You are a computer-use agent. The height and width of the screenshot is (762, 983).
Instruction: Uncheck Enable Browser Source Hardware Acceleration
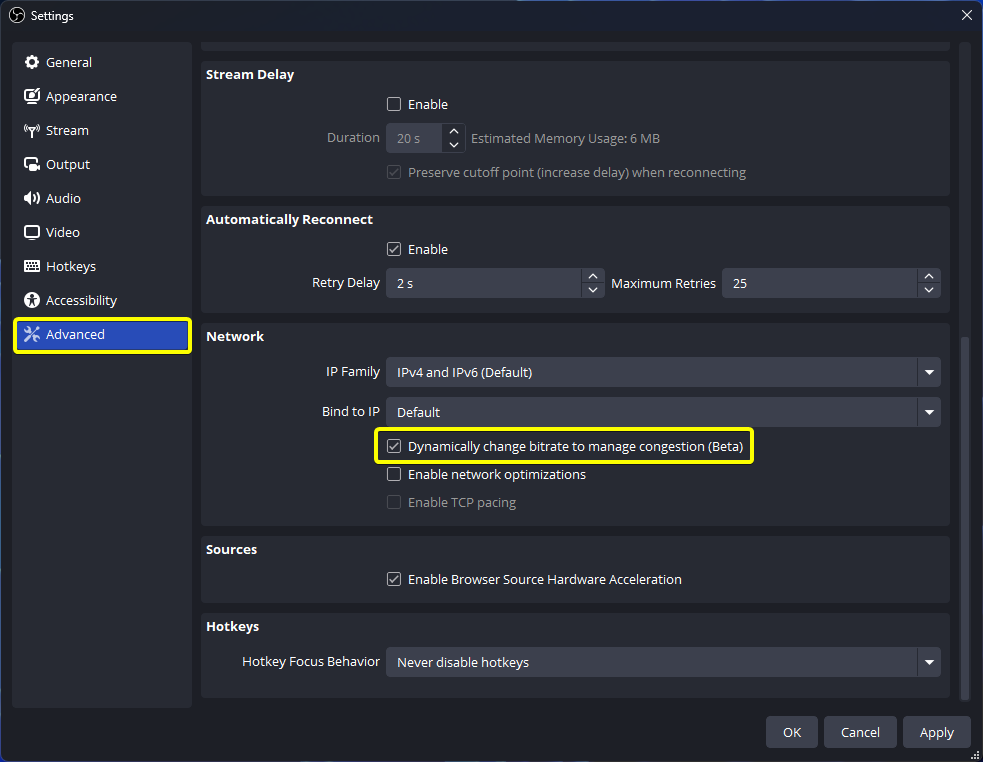point(394,579)
